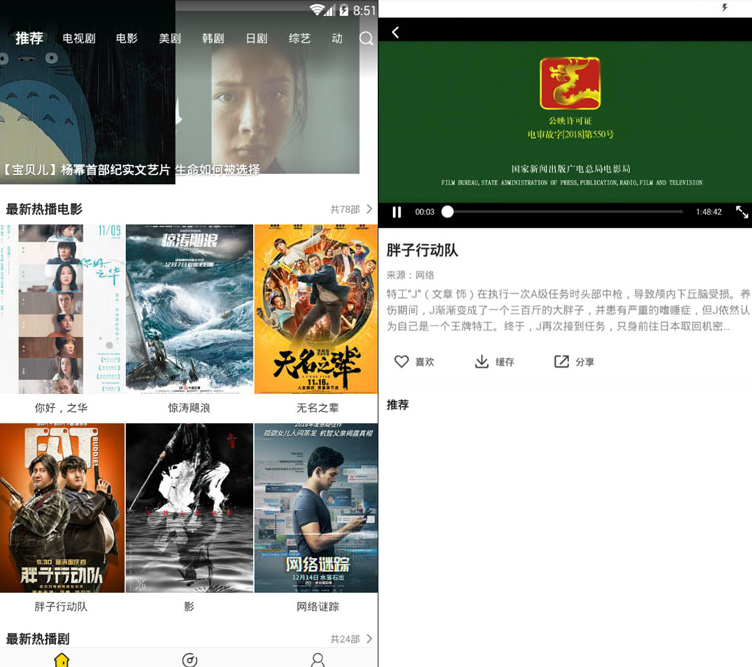Click the 最新热播电影 section header
752x667 pixels.
44,209
